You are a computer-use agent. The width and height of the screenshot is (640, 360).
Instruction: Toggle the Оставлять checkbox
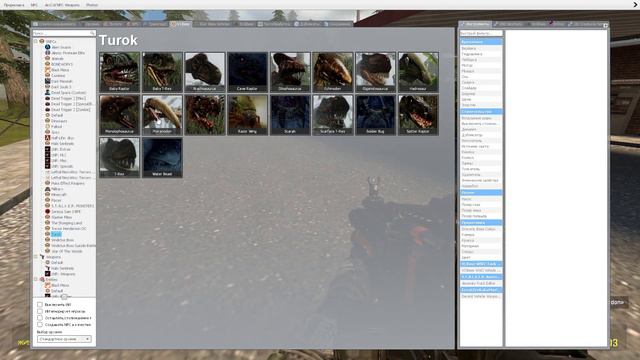pyautogui.click(x=40, y=318)
